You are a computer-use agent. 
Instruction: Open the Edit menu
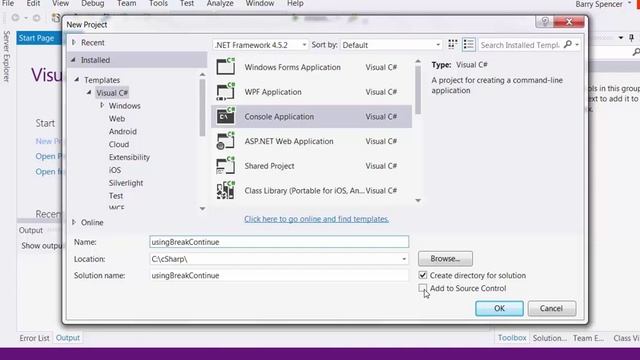33,3
